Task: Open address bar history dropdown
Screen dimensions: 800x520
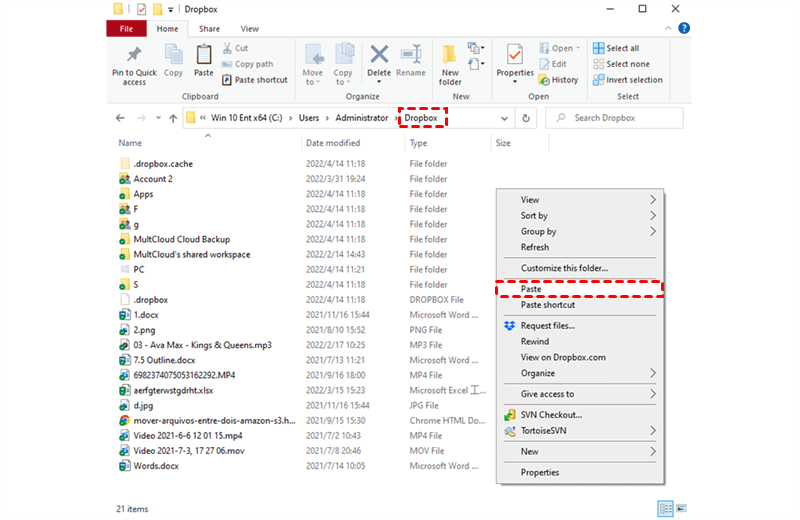Action: (x=504, y=118)
